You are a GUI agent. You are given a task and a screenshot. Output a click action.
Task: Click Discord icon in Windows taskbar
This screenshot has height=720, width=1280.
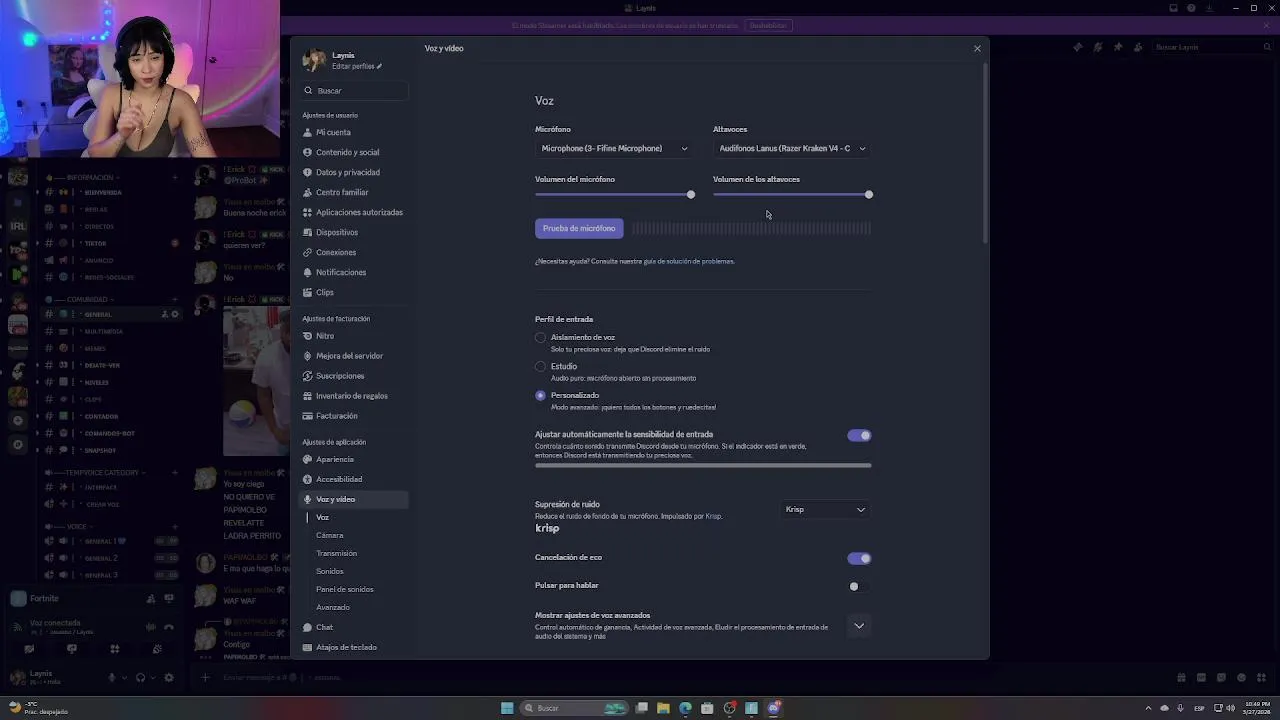[x=773, y=708]
